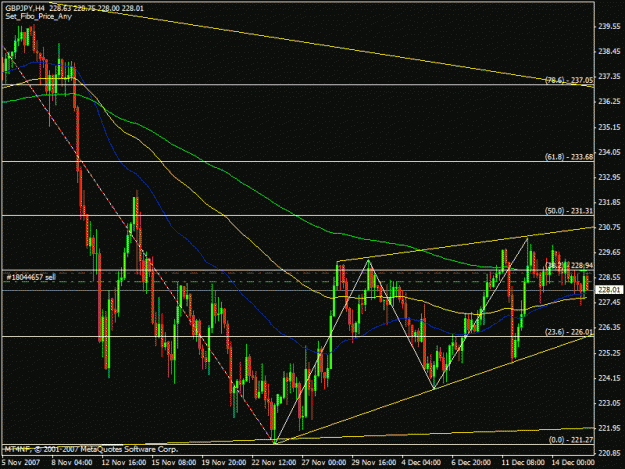Click the 19 Nov 20:00 time label
625x469 pixels.
(x=224, y=463)
